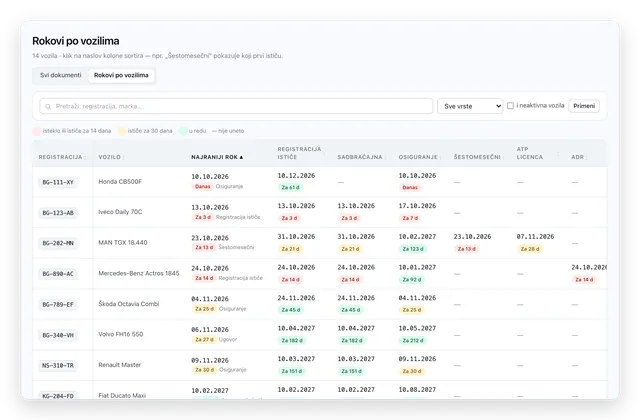Viewport: 640px width, 420px height.
Task: Click the BG-111-XY registration badge
Action: (58, 182)
